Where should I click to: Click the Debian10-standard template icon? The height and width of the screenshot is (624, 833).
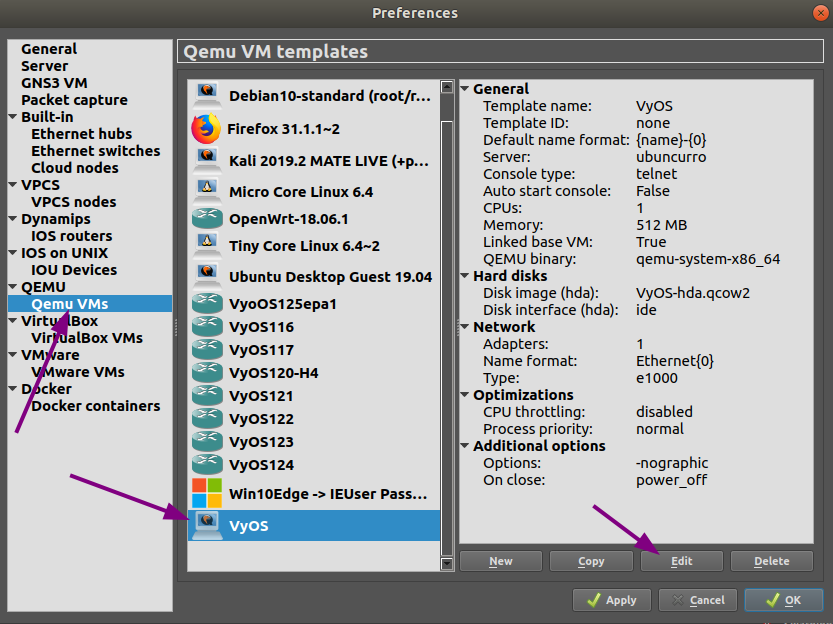(x=207, y=95)
